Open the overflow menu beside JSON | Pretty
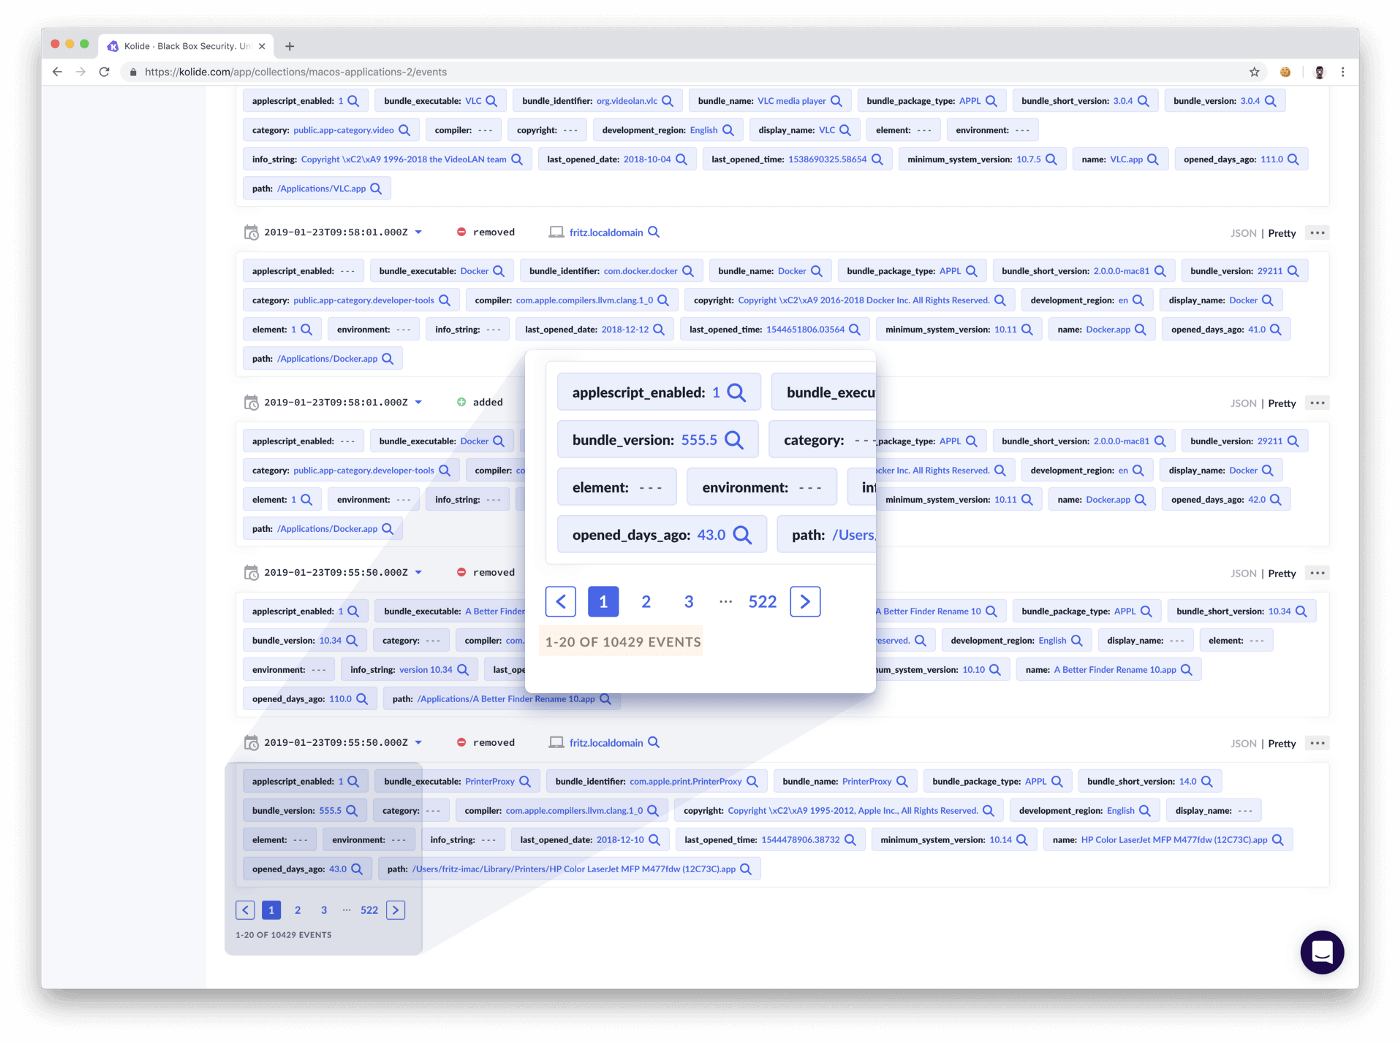Image resolution: width=1400 pixels, height=1043 pixels. pyautogui.click(x=1317, y=233)
